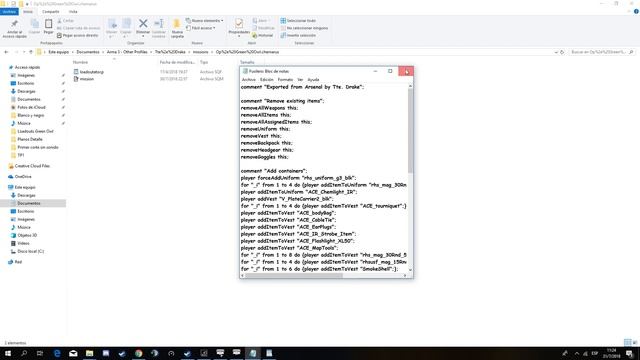Open Google Chrome from the taskbar
The height and width of the screenshot is (360, 640).
(x=139, y=353)
